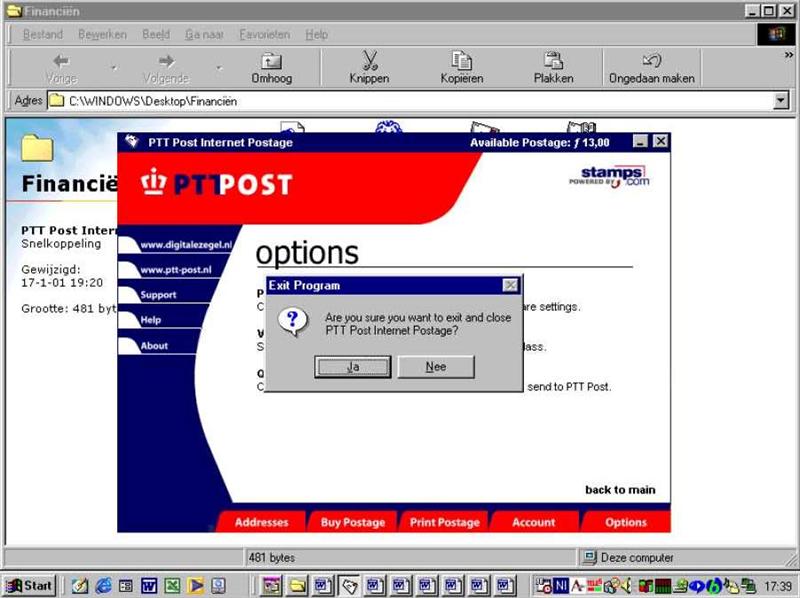Image resolution: width=800 pixels, height=598 pixels.
Task: Open Support in the PTT Post sidebar
Action: pos(158,295)
